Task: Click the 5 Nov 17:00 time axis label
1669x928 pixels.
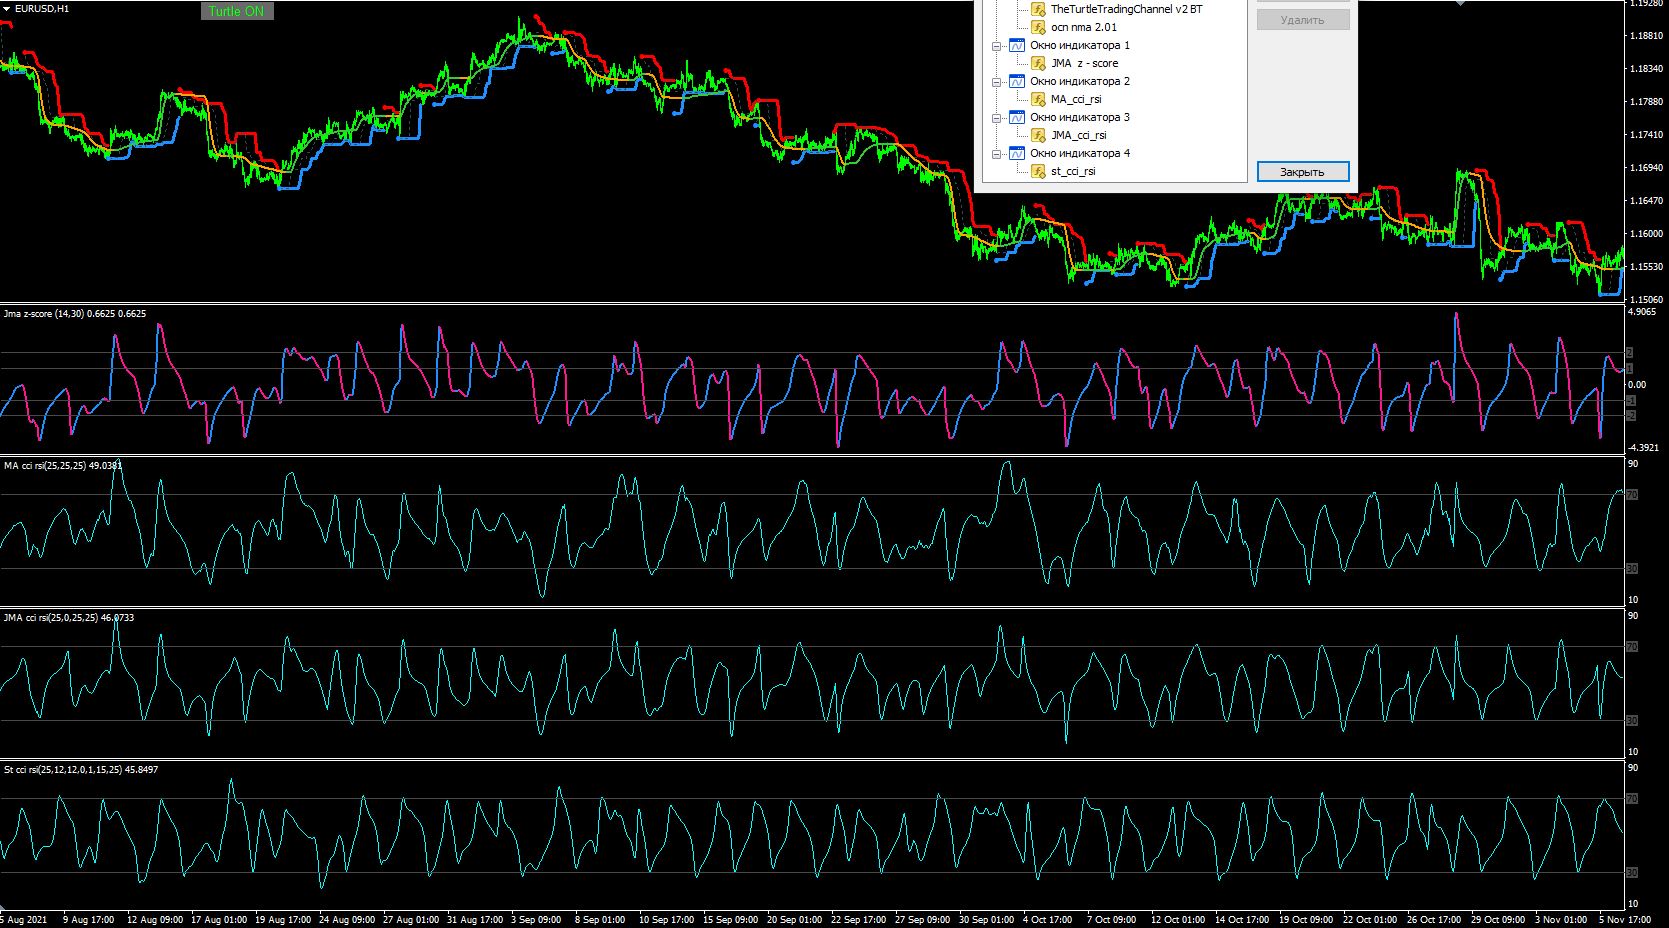Action: point(1625,919)
